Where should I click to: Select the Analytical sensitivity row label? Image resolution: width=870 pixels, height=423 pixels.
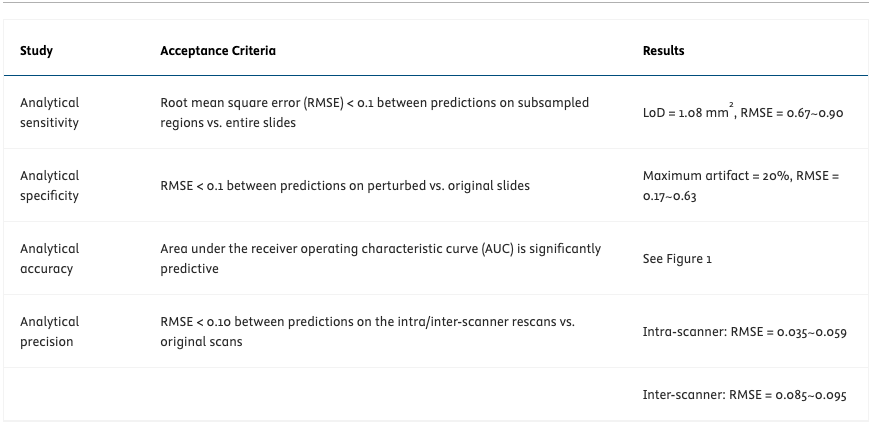49,112
